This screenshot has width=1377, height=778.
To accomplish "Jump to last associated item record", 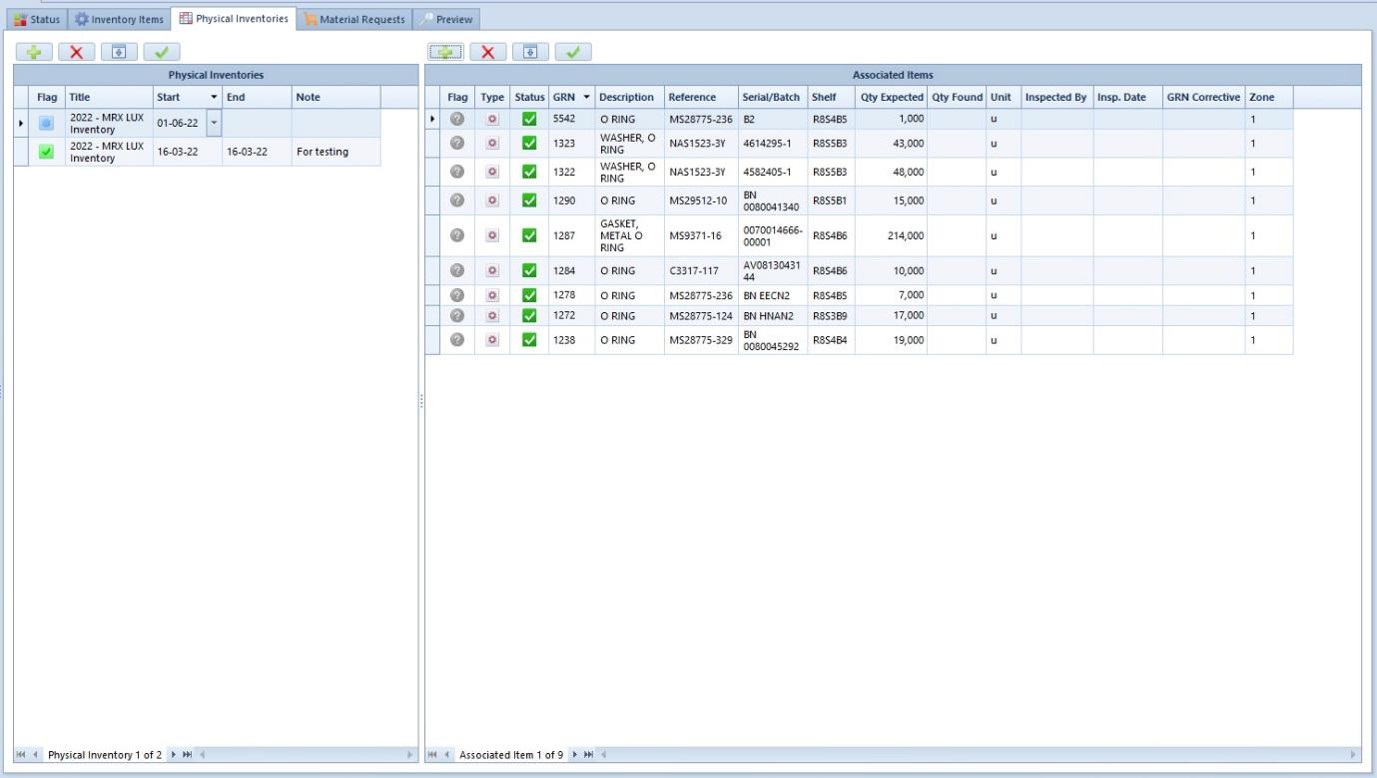I will click(588, 755).
